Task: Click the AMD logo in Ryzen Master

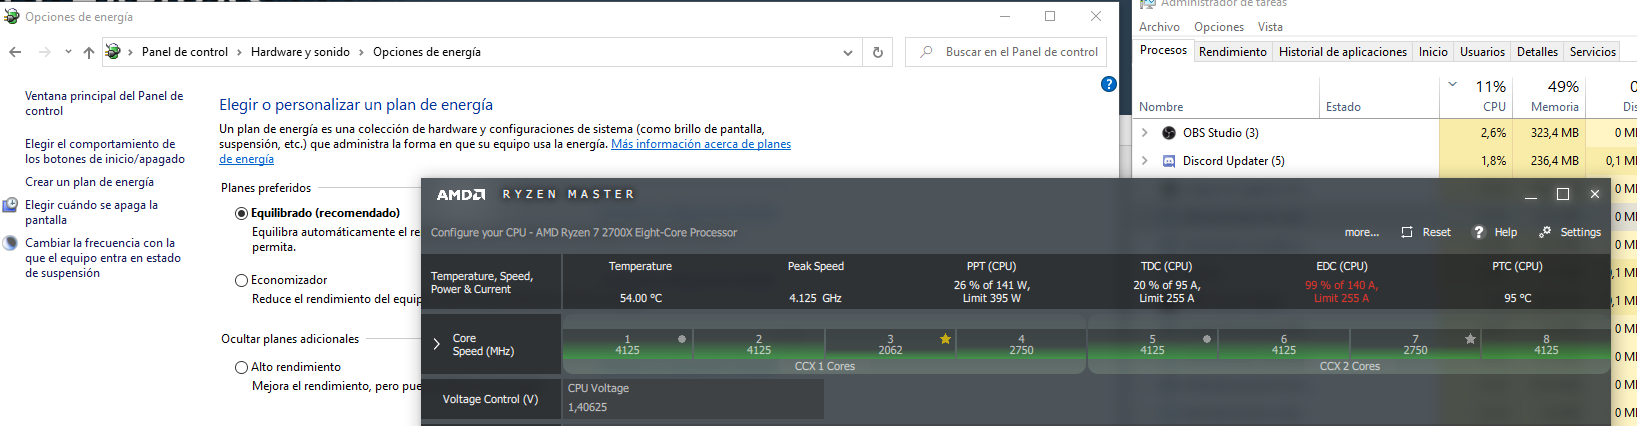Action: coord(461,195)
